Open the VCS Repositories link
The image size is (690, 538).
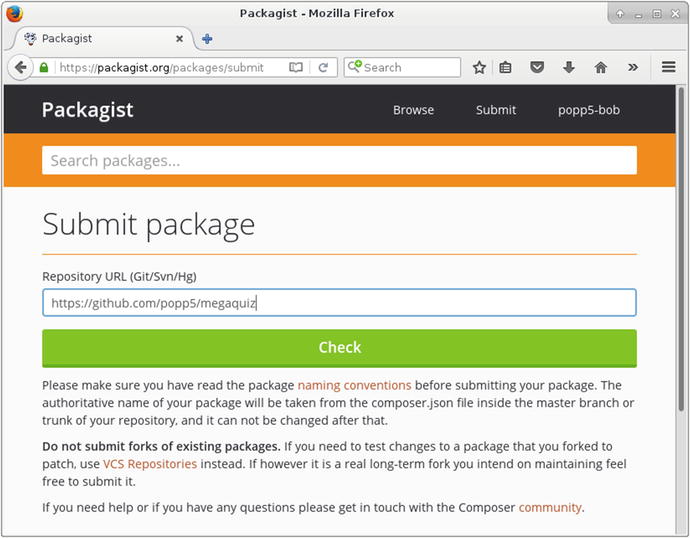pos(150,465)
